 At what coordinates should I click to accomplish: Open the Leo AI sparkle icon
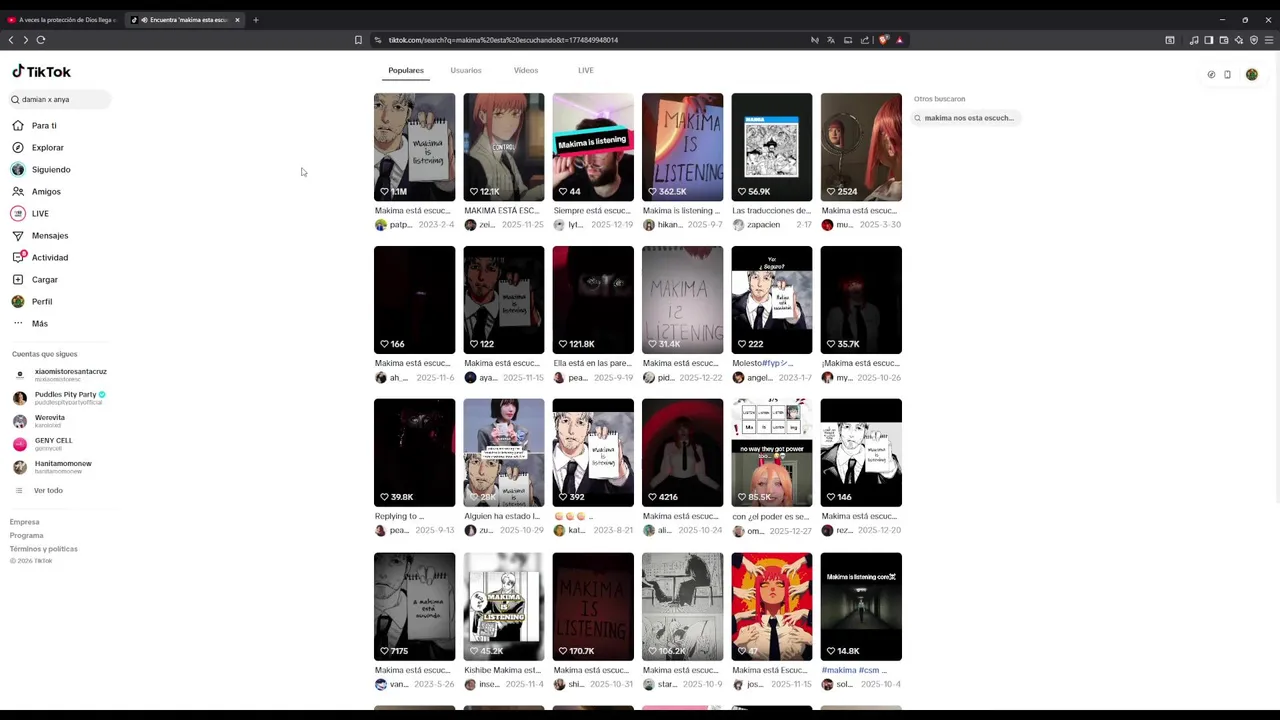point(1239,40)
